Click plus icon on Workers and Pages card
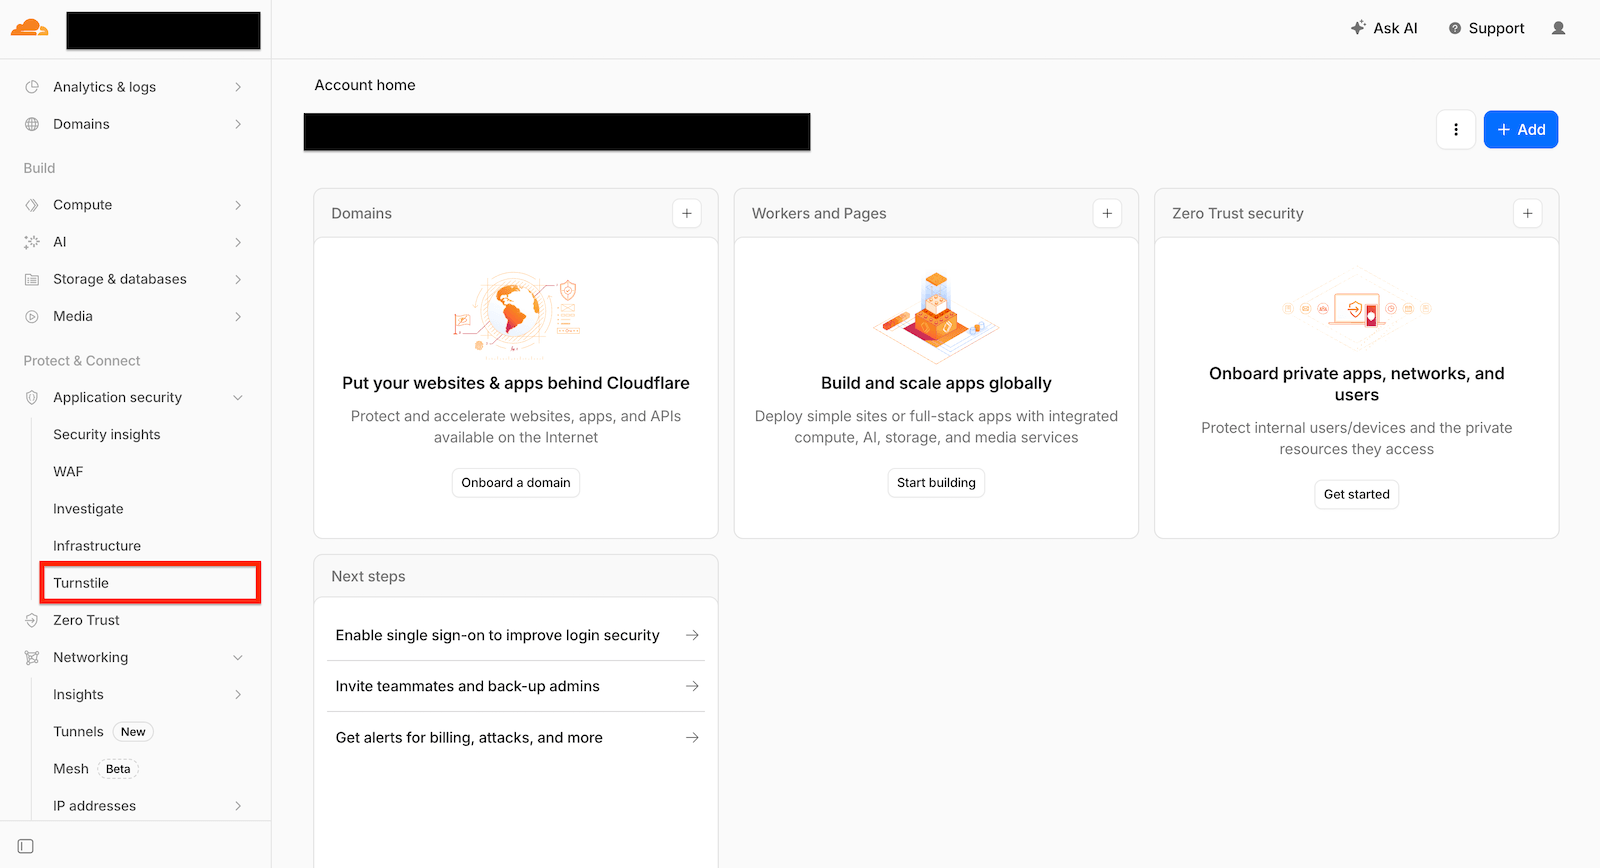Viewport: 1600px width, 868px height. coord(1107,213)
